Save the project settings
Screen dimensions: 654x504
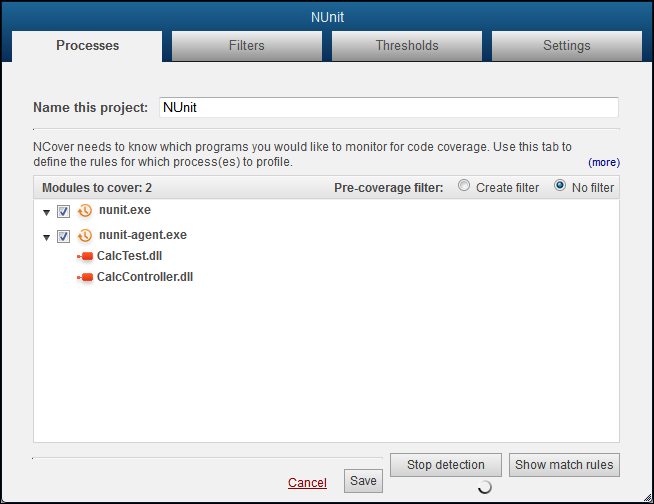click(363, 481)
